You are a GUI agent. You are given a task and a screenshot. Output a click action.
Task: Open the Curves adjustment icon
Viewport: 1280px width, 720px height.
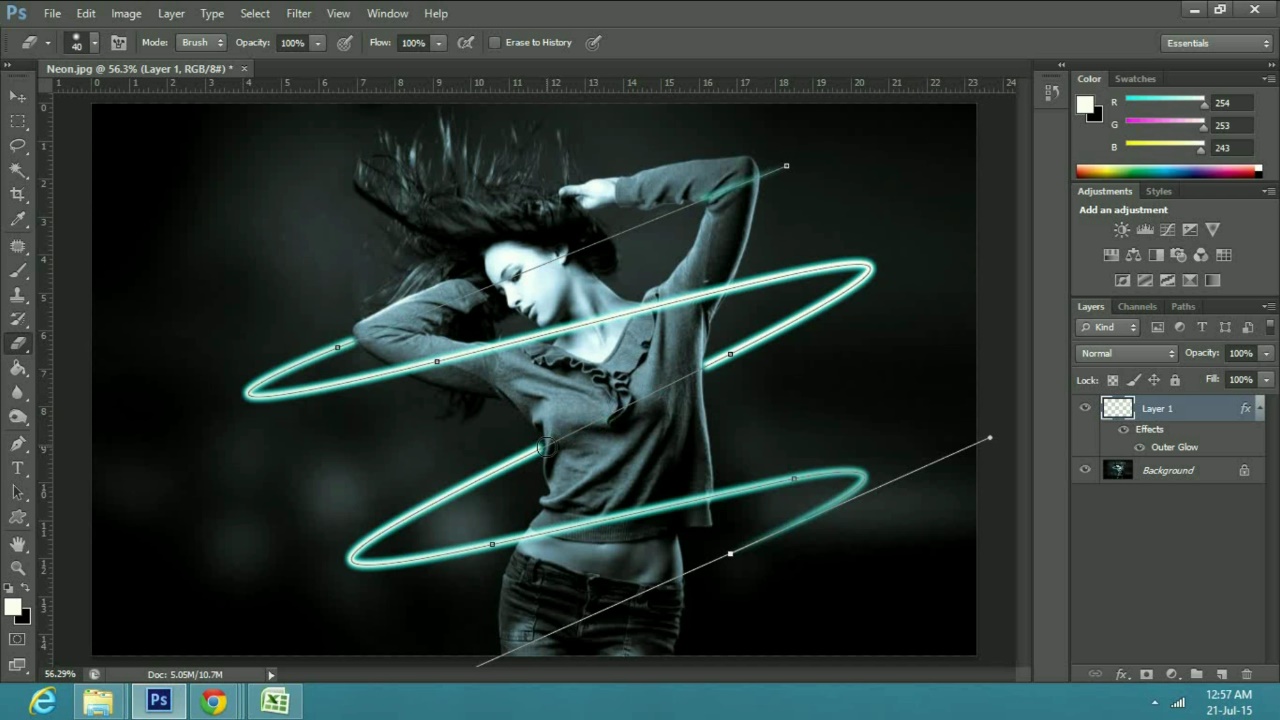(1167, 229)
